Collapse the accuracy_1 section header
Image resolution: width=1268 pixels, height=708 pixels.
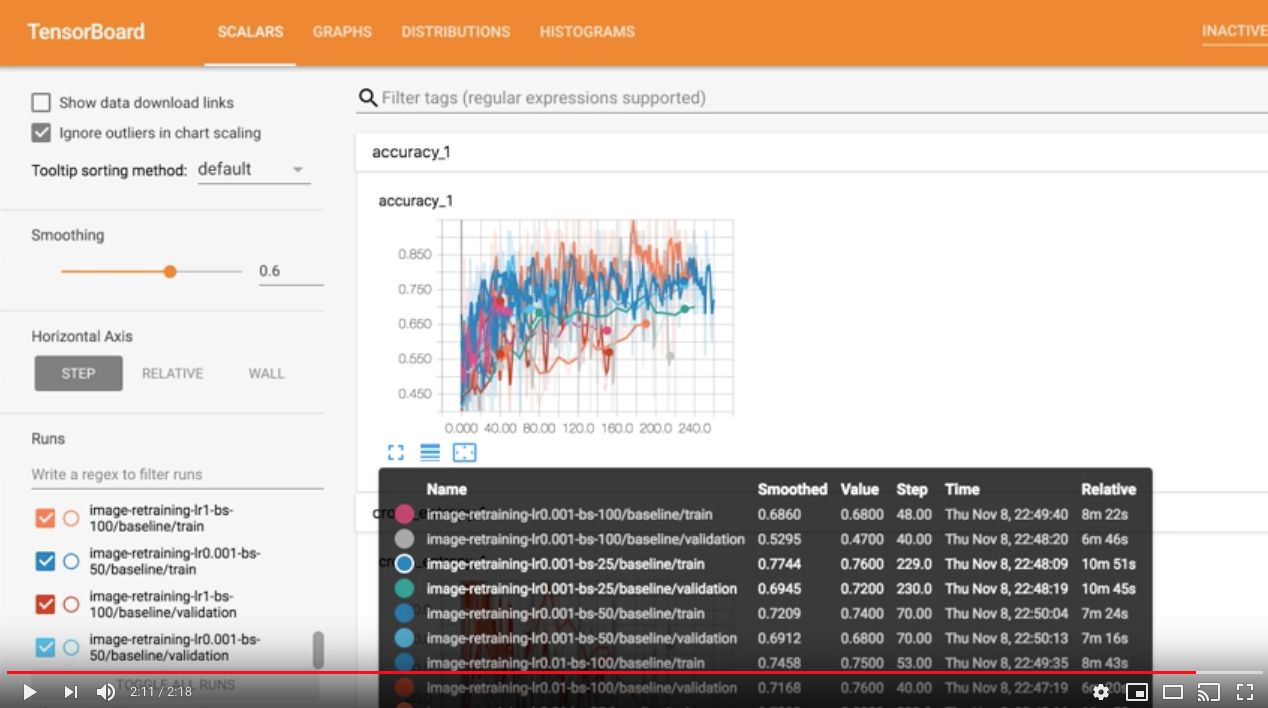coord(812,152)
